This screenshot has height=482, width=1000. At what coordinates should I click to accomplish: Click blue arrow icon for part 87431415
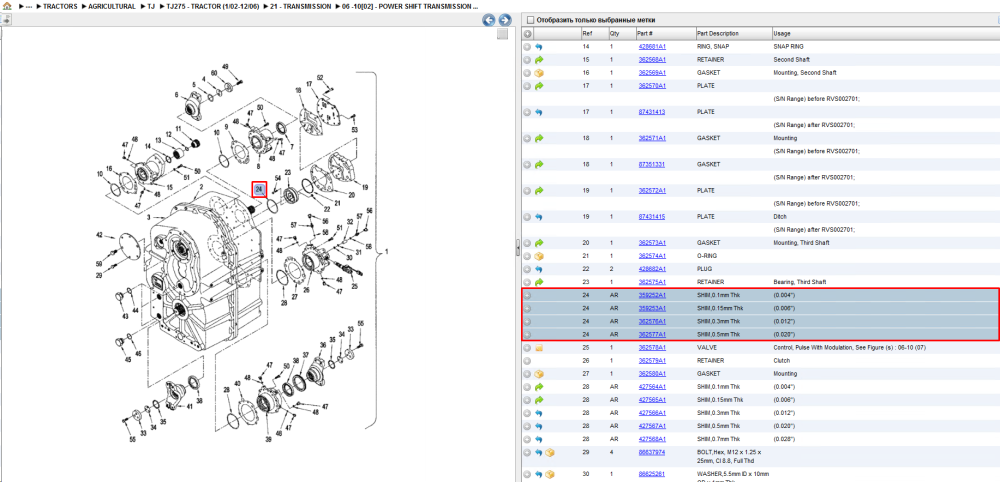538,217
